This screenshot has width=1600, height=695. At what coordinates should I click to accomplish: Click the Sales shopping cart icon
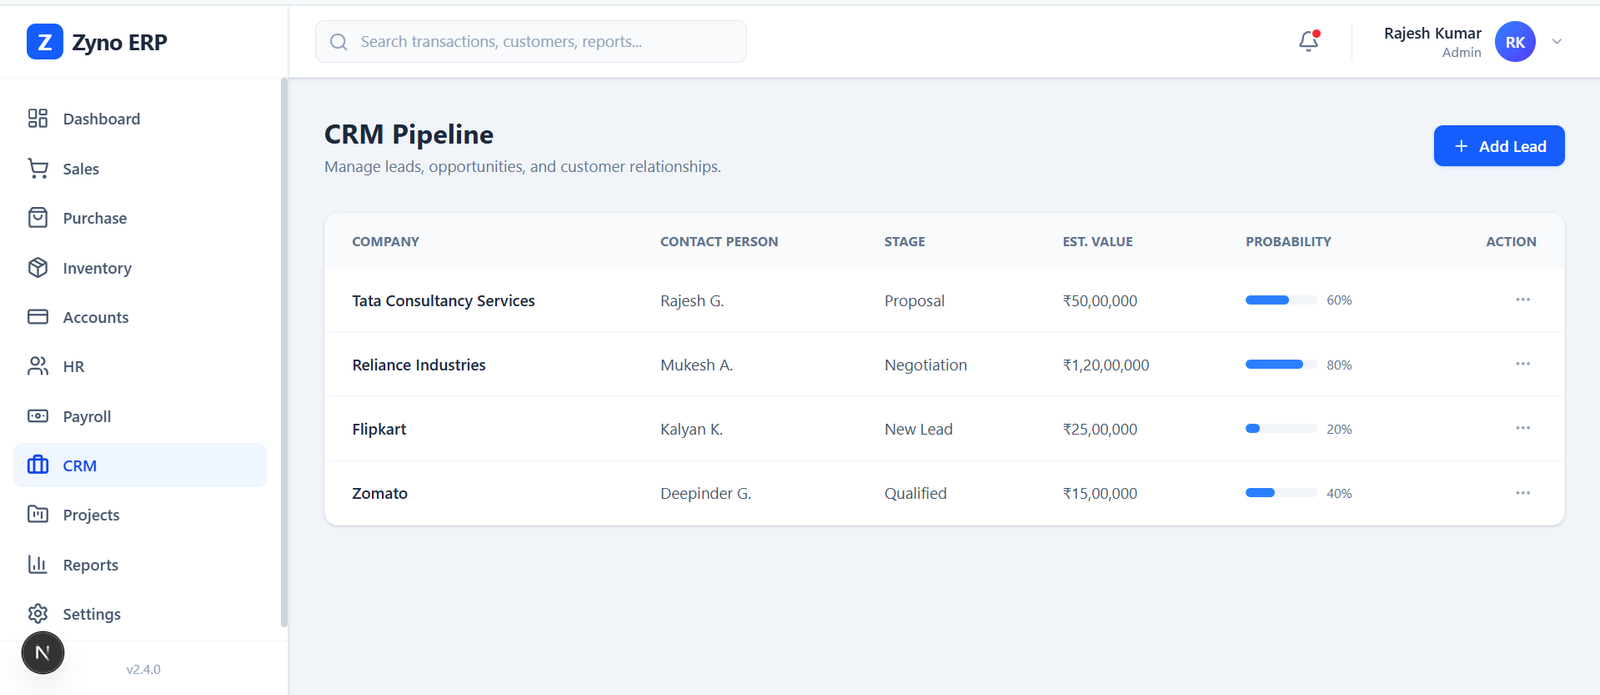tap(38, 169)
